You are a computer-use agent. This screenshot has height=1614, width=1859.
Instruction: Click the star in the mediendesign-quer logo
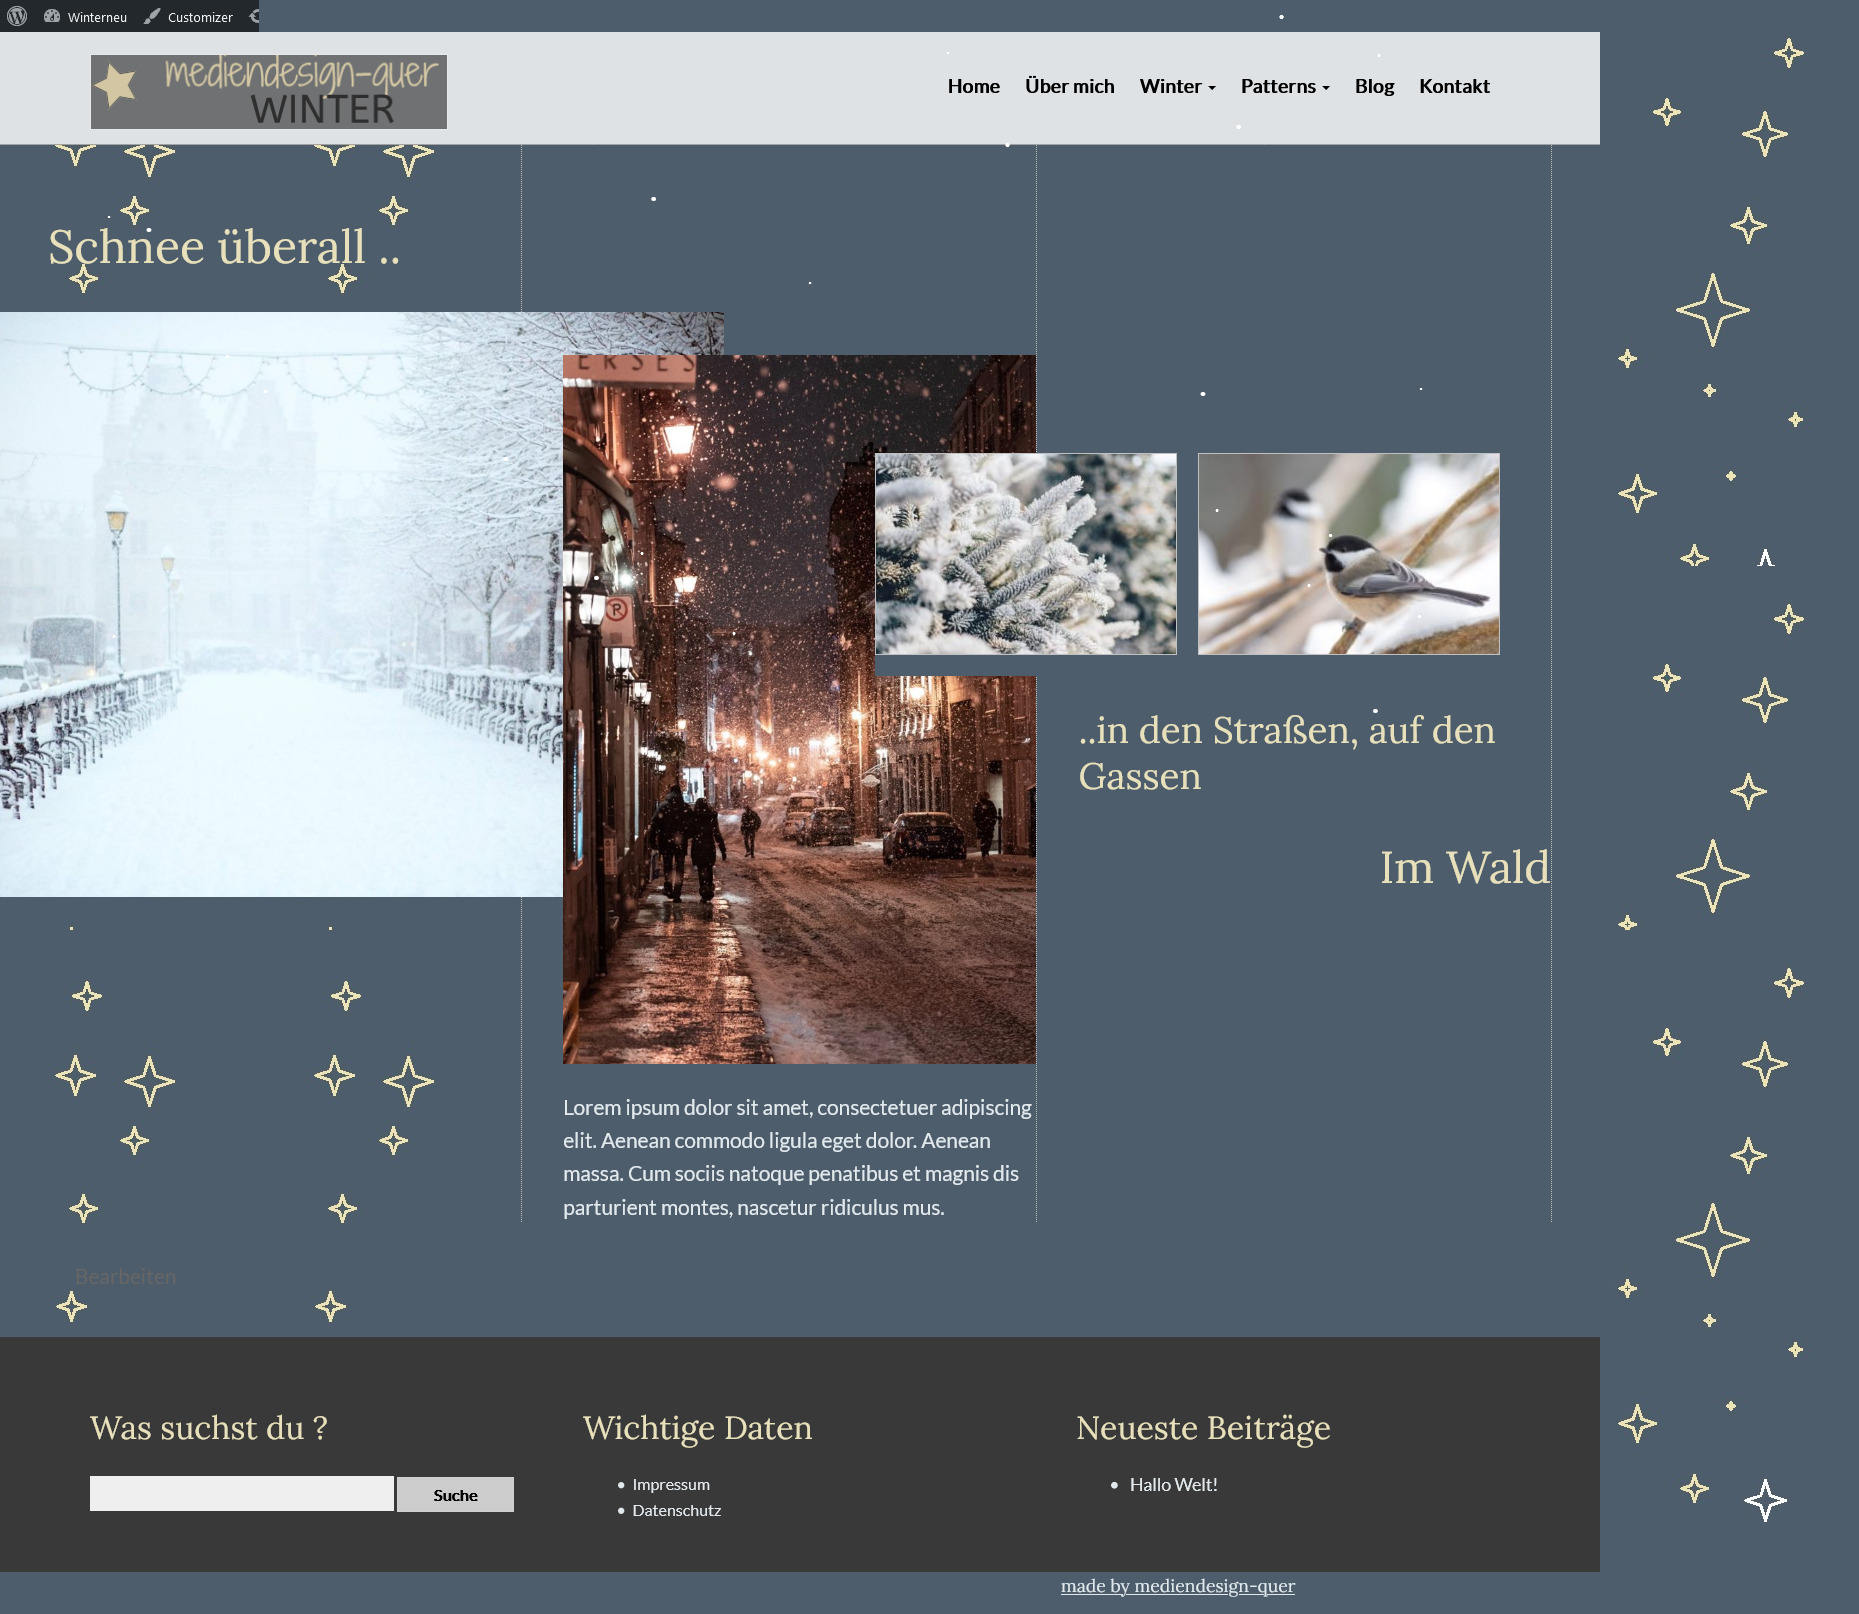(117, 86)
